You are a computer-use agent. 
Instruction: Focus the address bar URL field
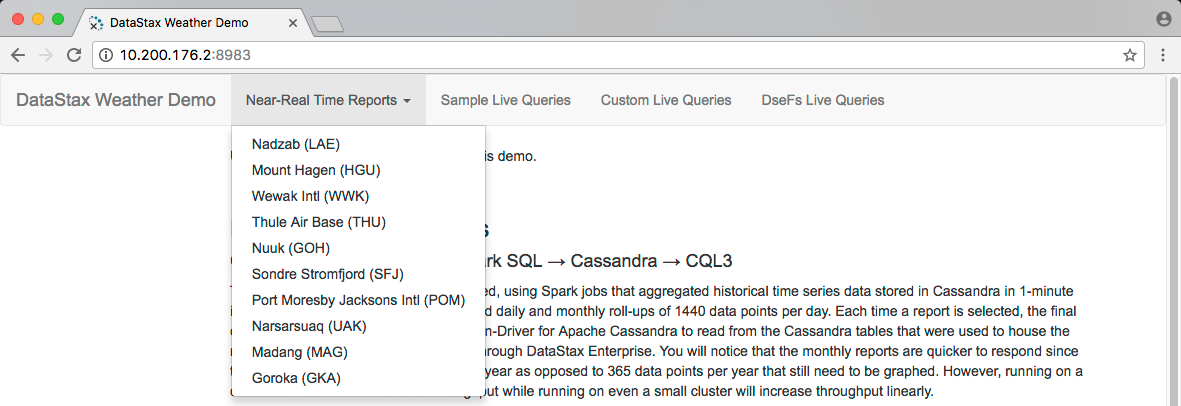tap(600, 55)
